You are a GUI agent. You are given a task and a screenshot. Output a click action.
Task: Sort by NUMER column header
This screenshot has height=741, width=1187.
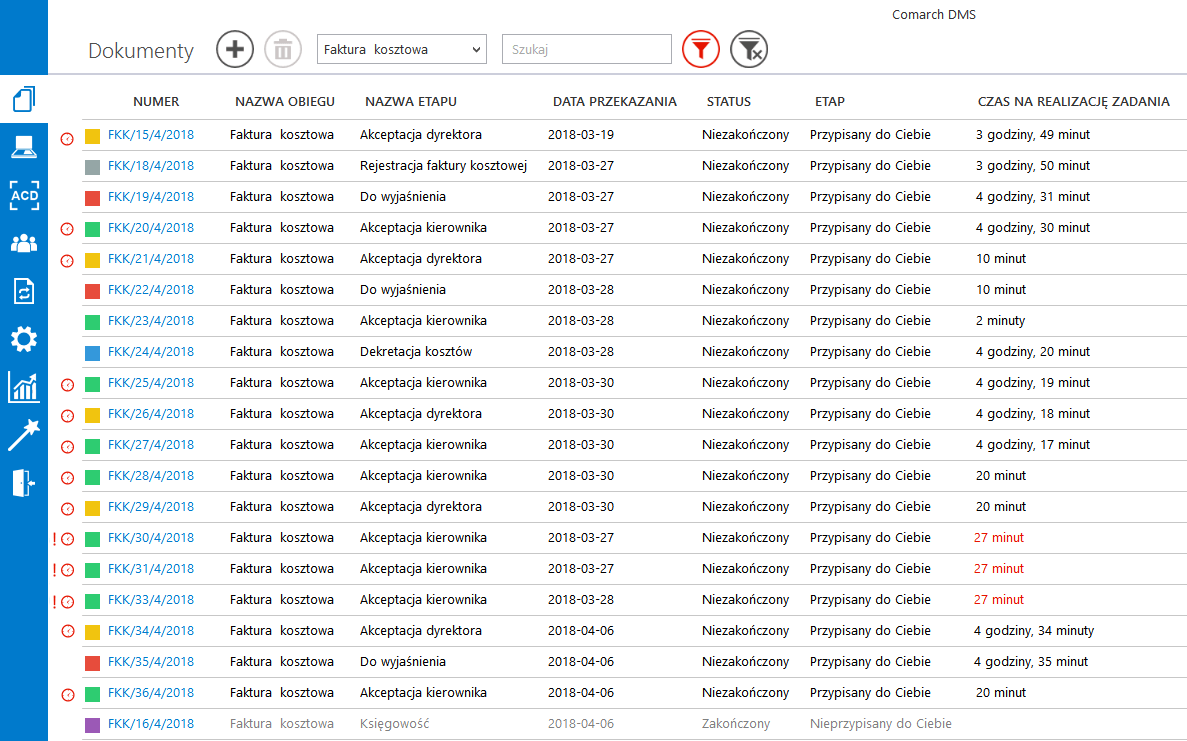click(156, 101)
